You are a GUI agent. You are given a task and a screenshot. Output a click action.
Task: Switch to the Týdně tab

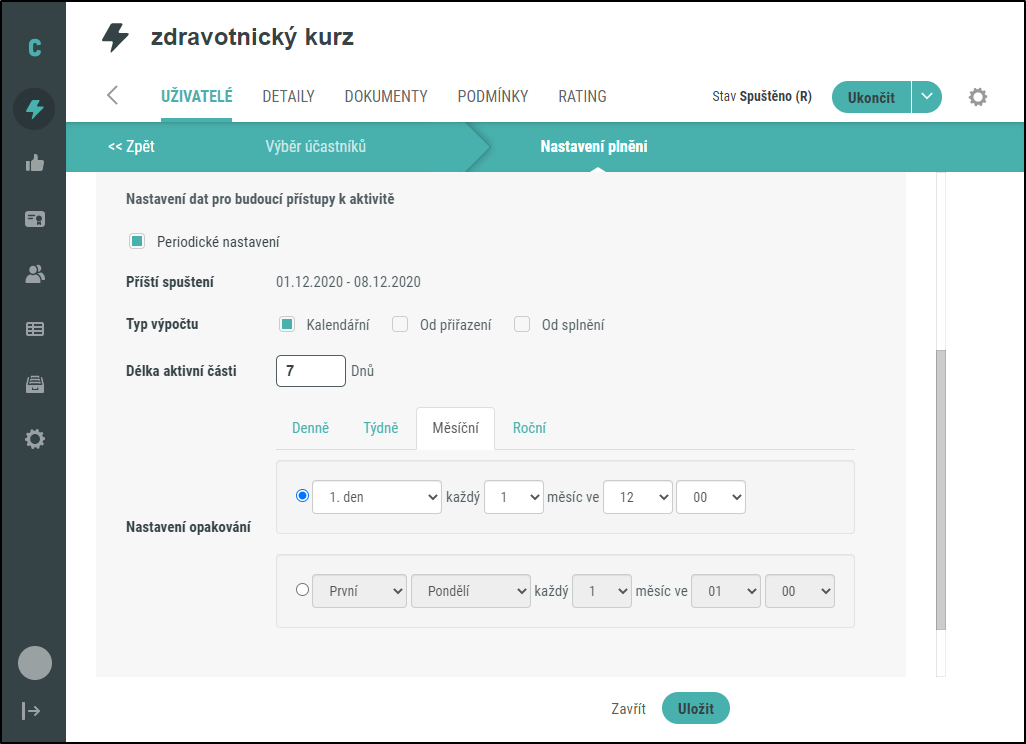pyautogui.click(x=380, y=428)
